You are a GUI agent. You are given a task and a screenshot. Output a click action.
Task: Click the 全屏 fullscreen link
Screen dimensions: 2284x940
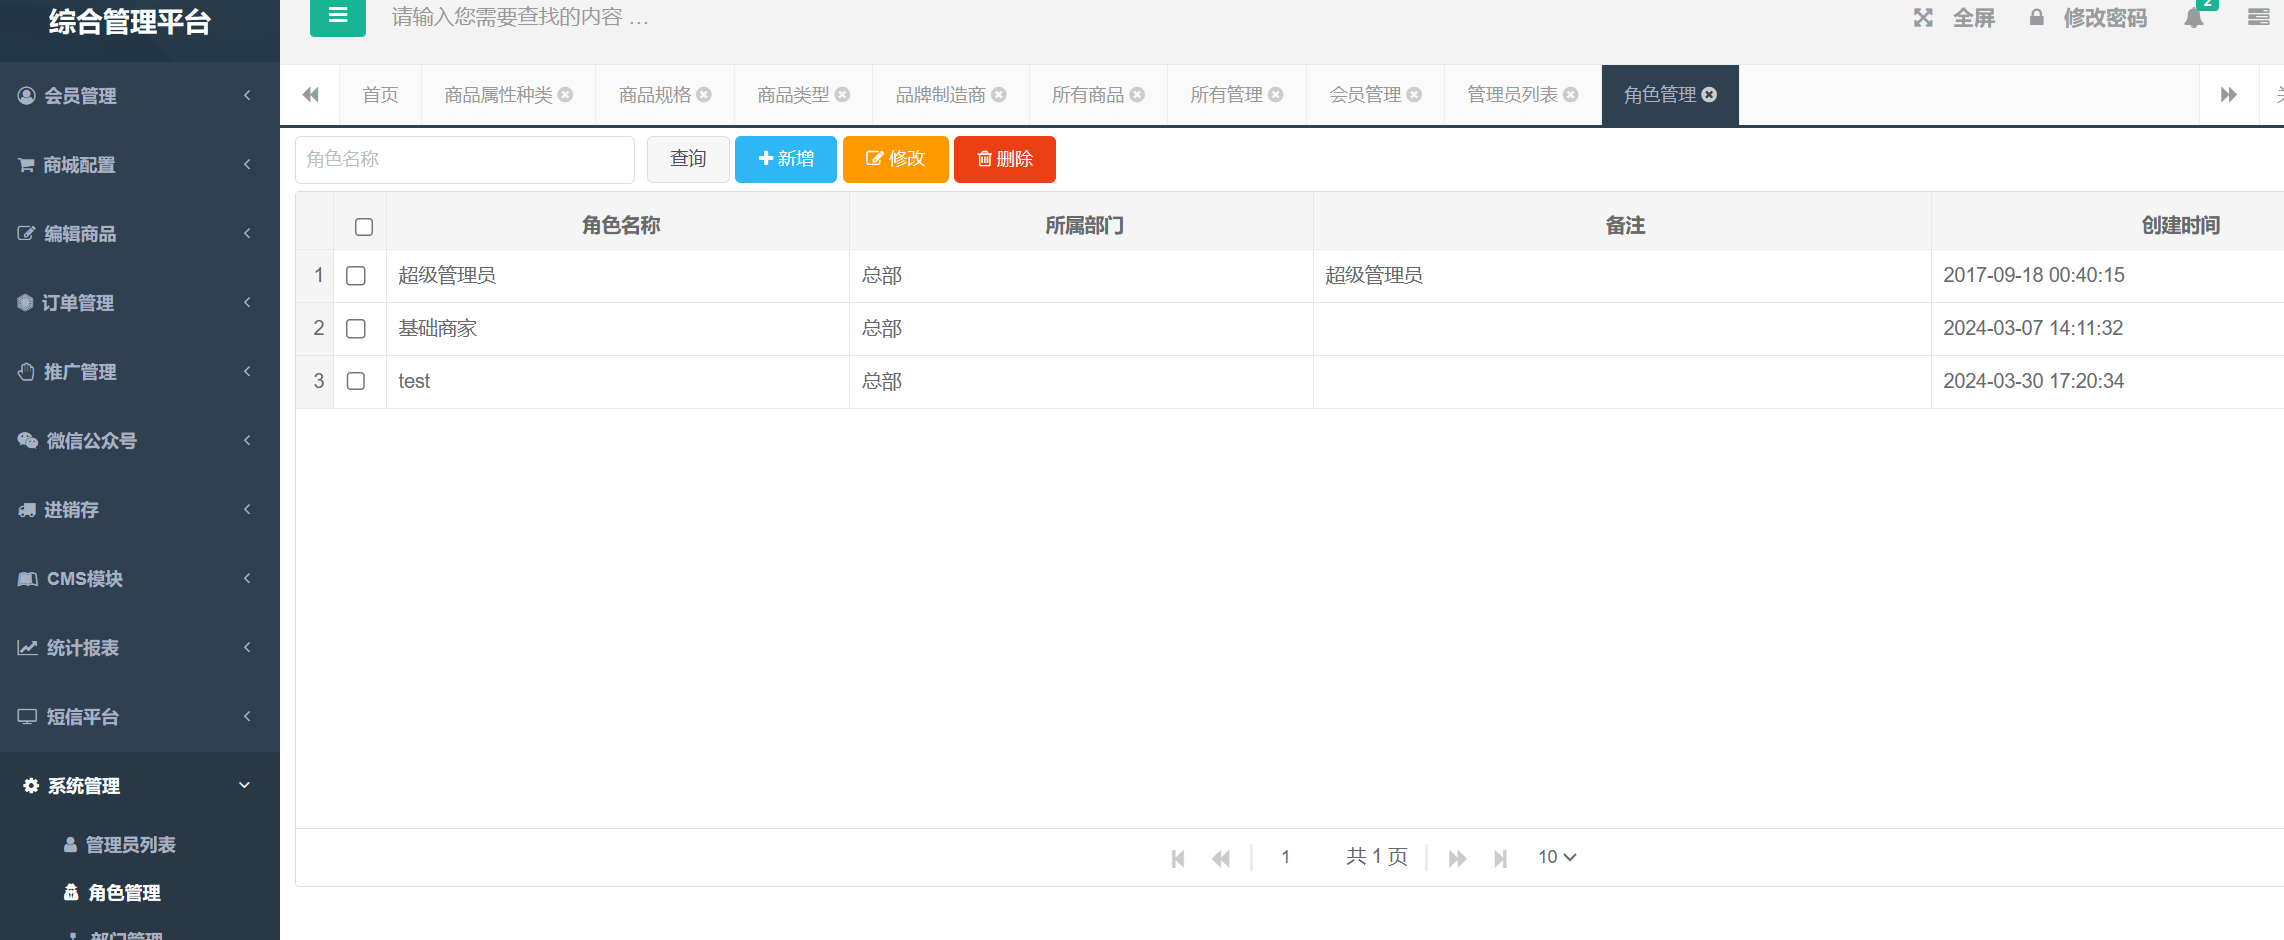tap(1974, 18)
